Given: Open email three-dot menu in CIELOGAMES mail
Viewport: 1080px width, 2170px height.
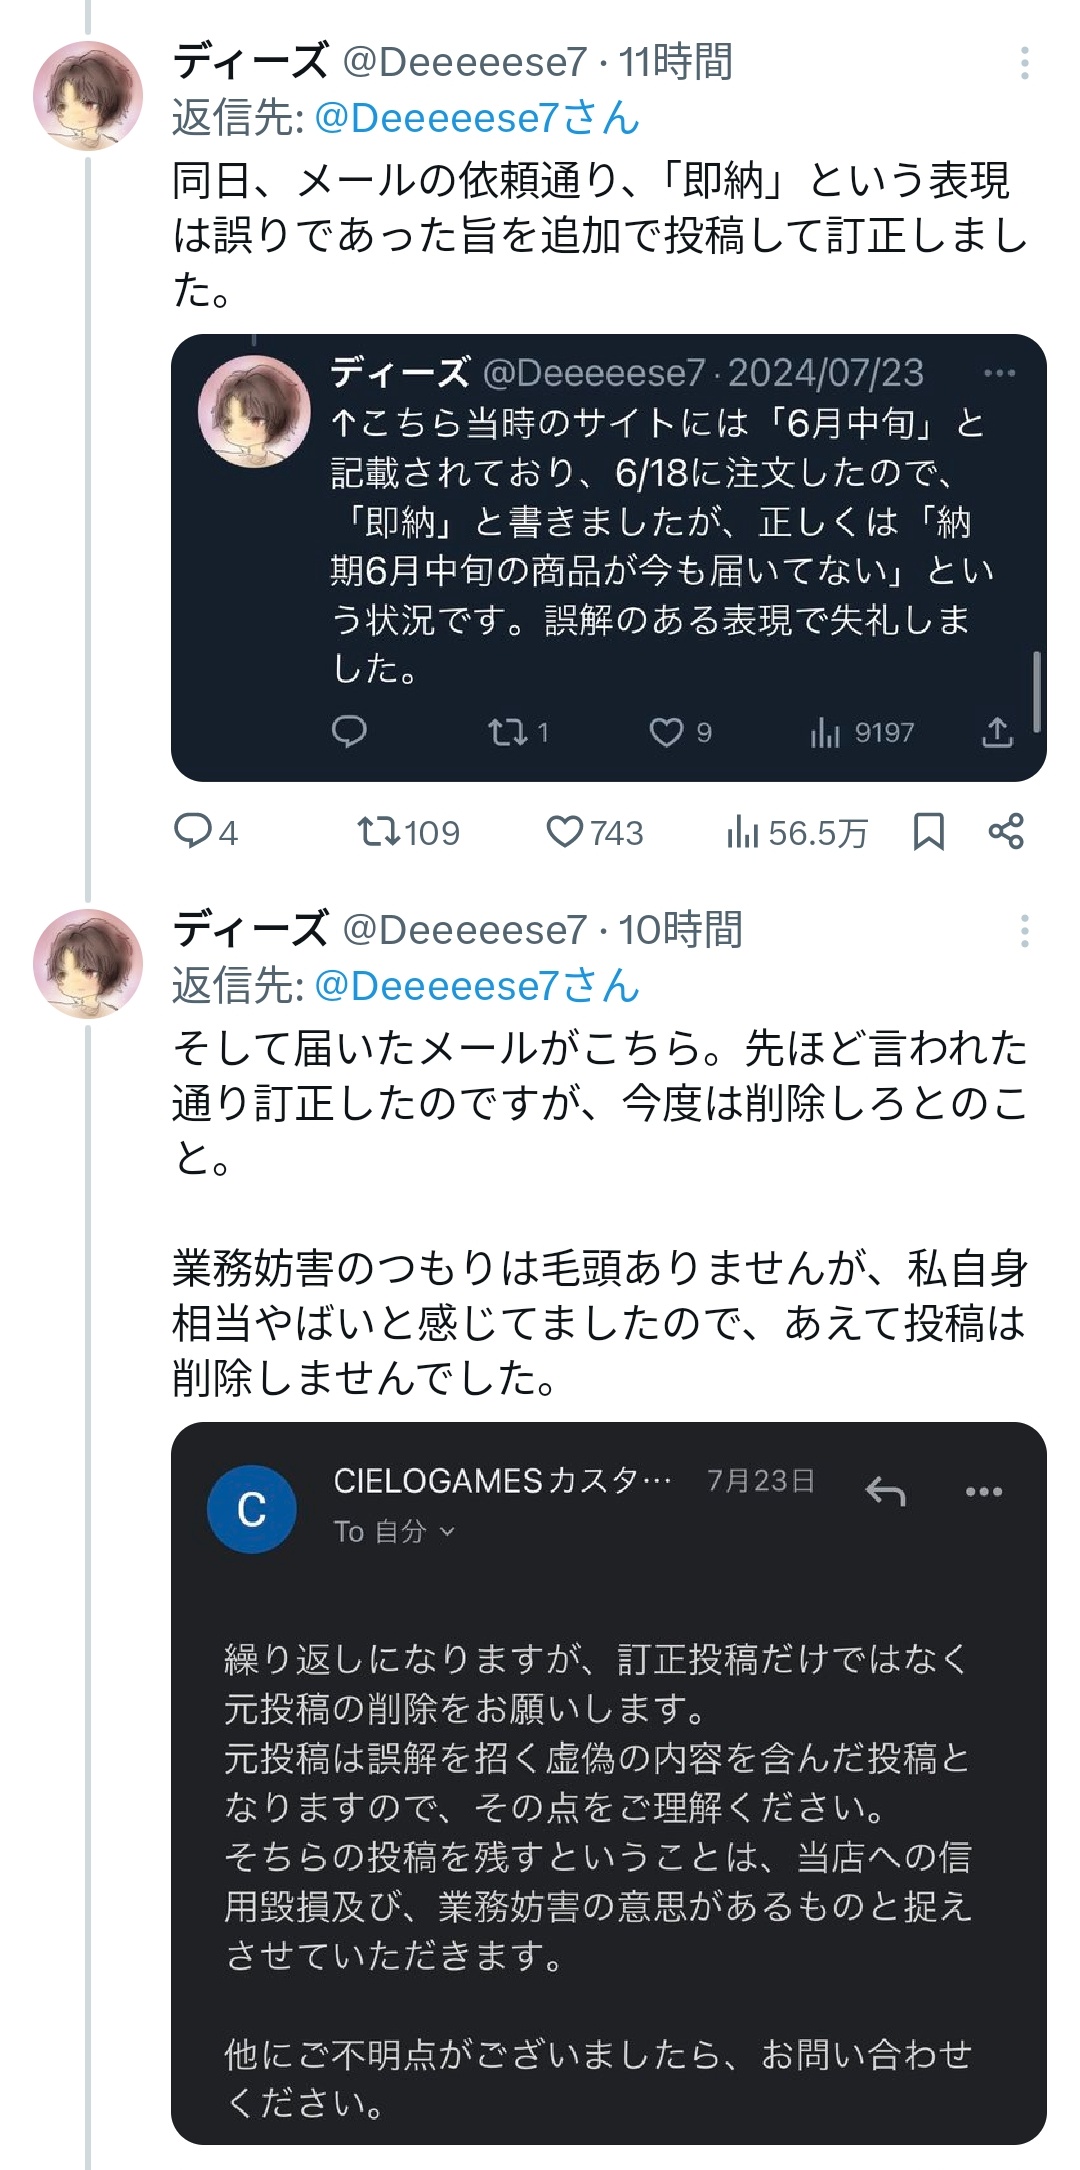Looking at the screenshot, I should click(x=984, y=1492).
